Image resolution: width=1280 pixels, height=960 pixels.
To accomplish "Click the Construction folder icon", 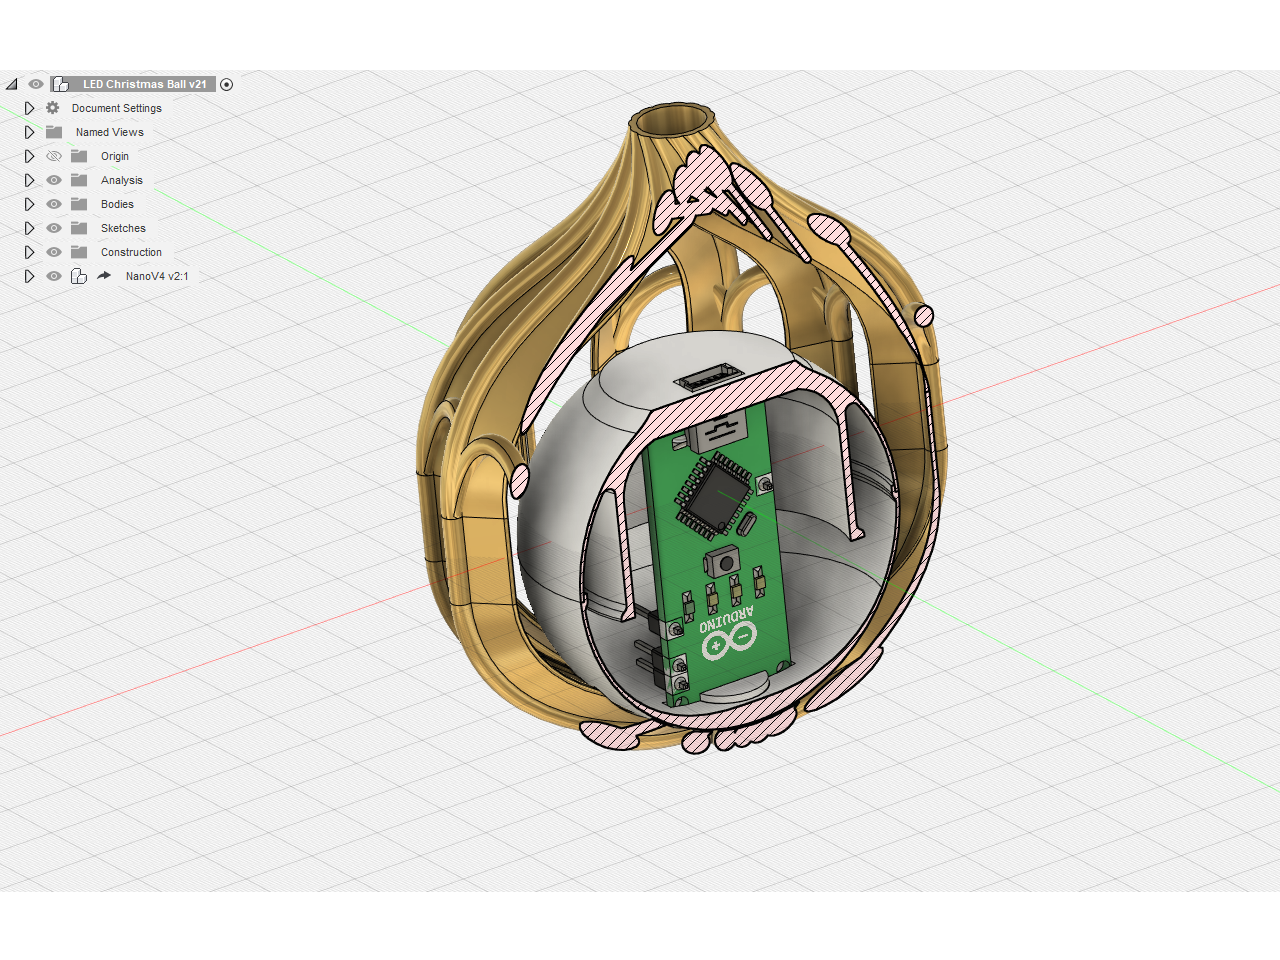I will pos(79,252).
